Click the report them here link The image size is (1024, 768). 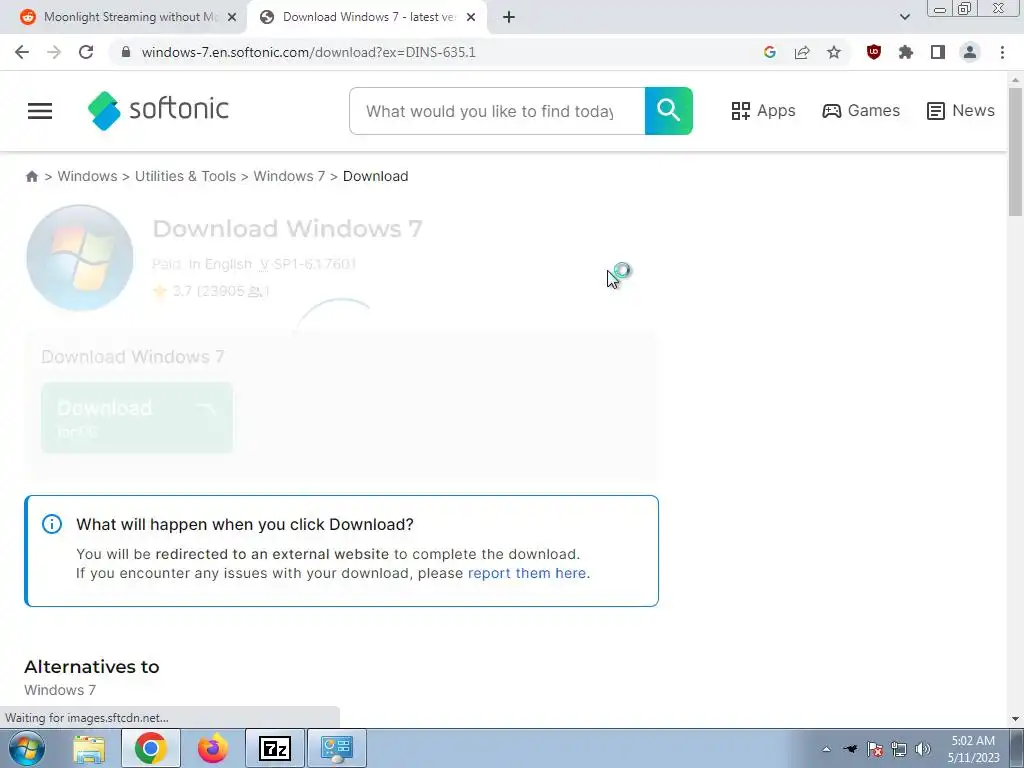coord(527,573)
